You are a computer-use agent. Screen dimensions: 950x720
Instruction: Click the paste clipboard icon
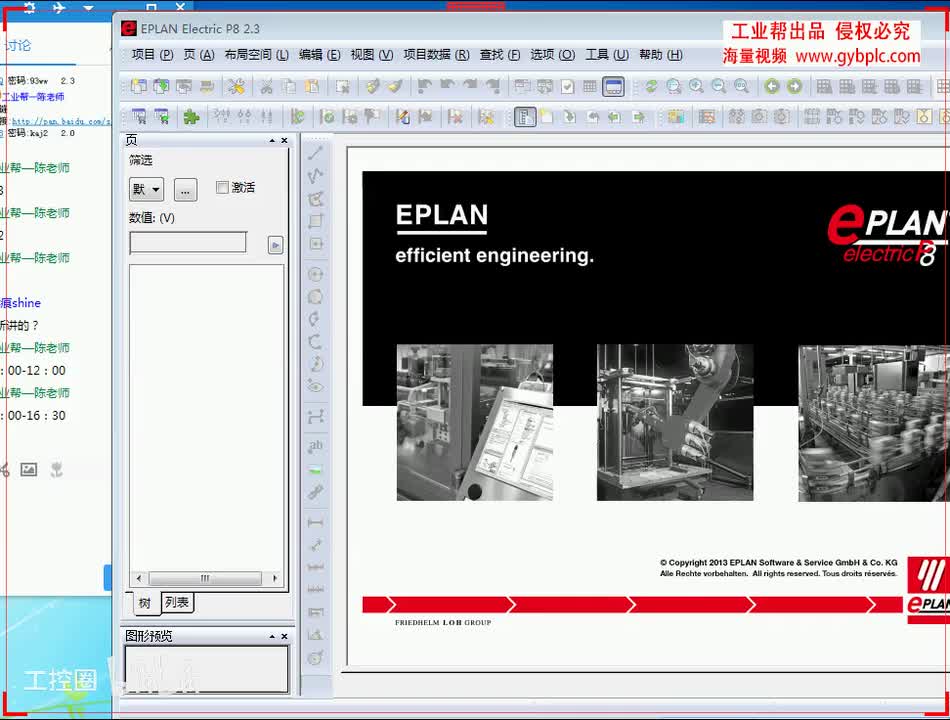coord(311,87)
